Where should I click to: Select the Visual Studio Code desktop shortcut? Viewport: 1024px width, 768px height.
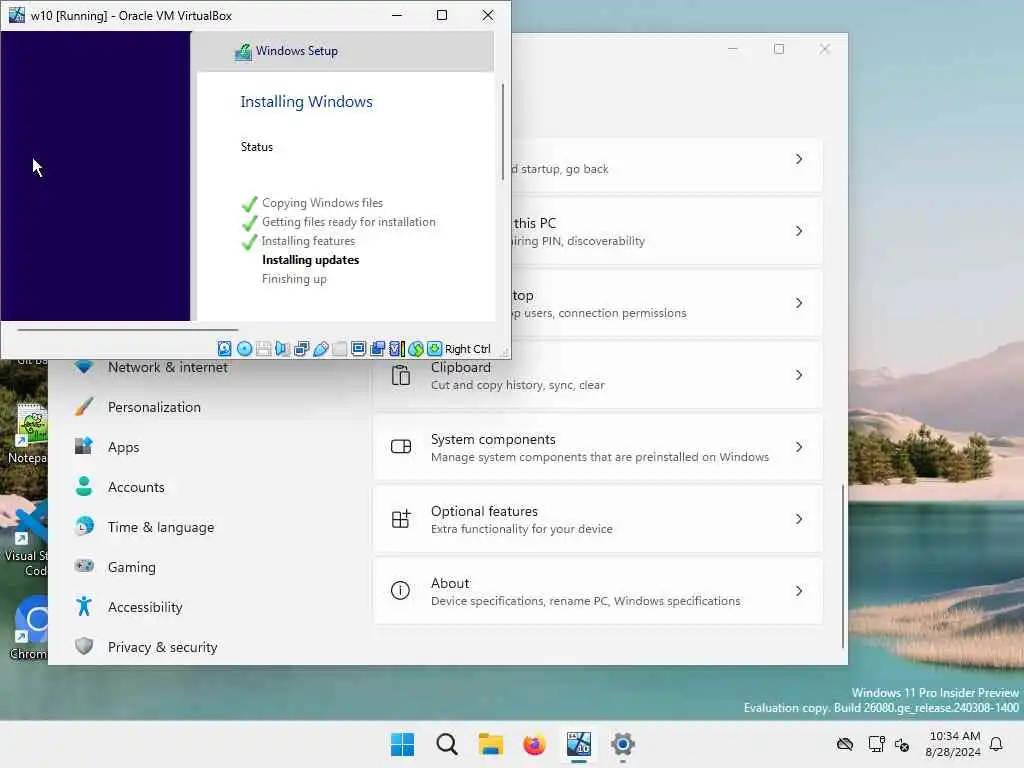coord(26,539)
